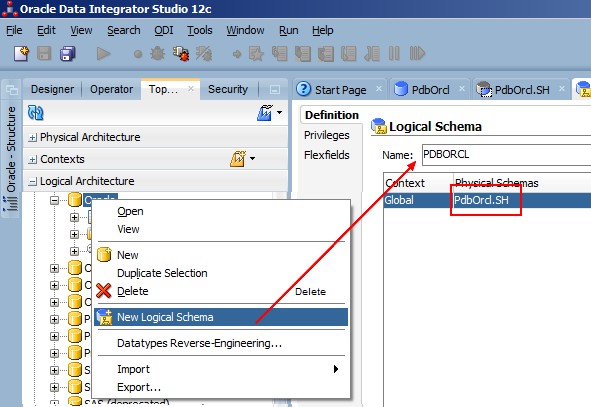
Task: Click the yellow cylinder New icon in menu
Action: tap(104, 255)
